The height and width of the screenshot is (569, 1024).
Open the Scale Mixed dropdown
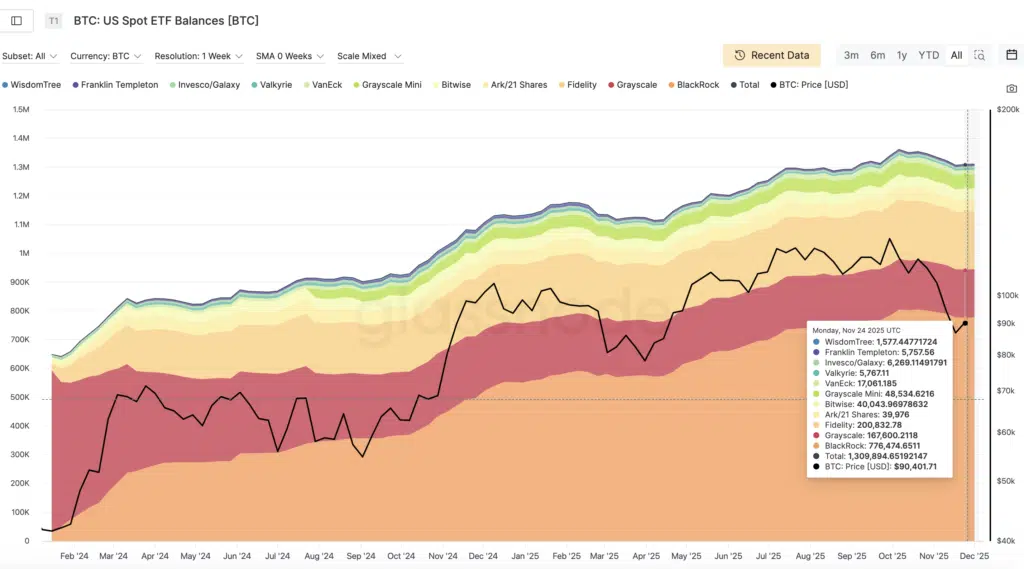coord(369,56)
